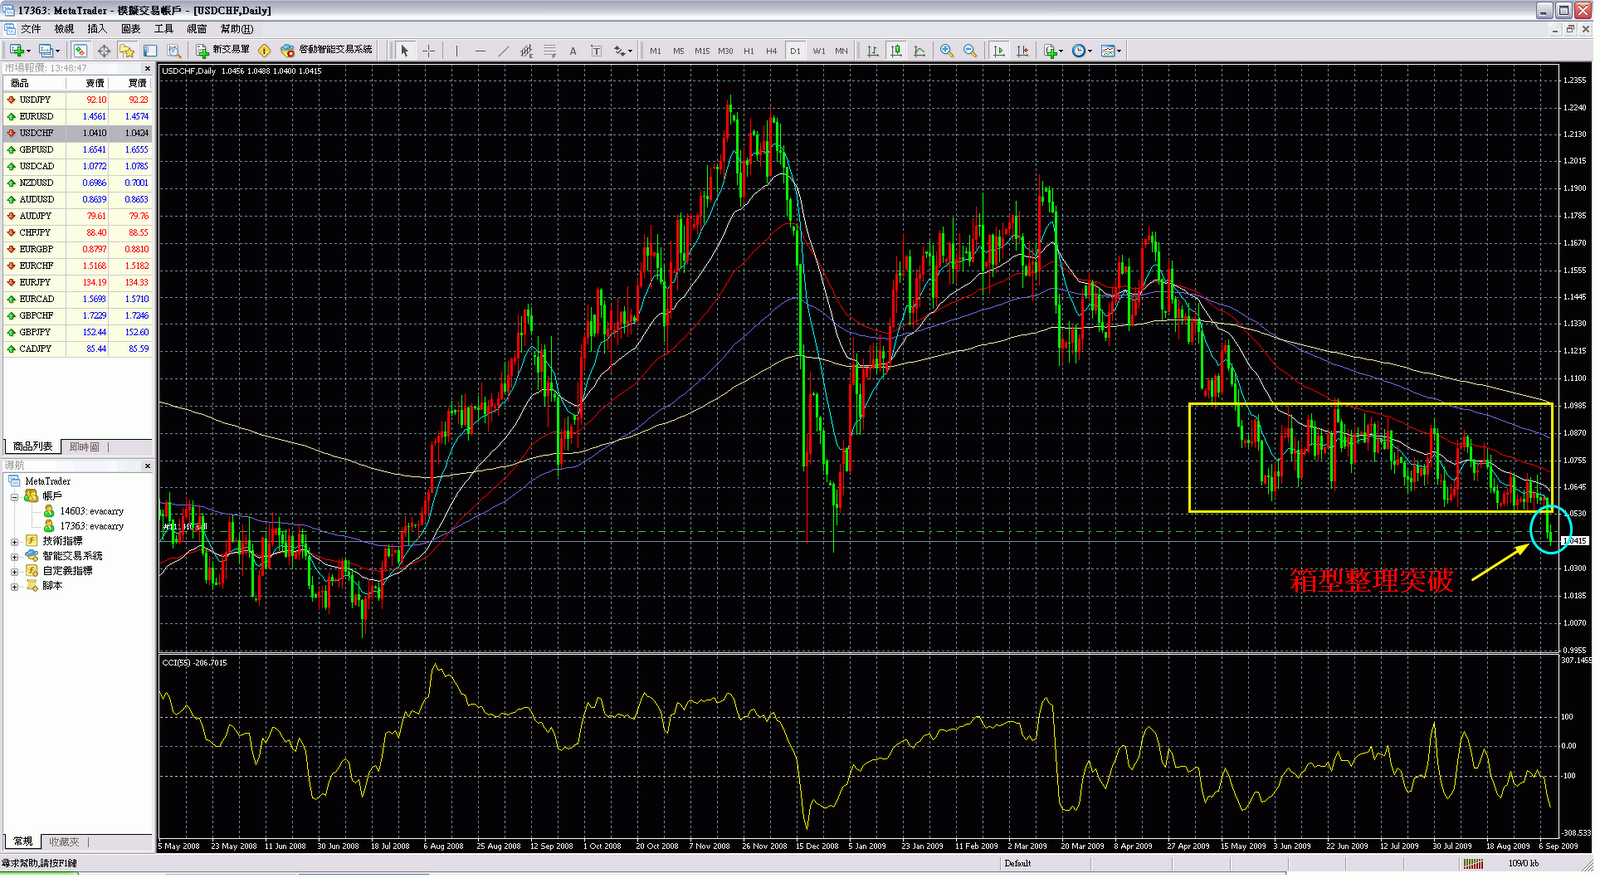Toggle the Navigator panel star-folder icon

(127, 50)
